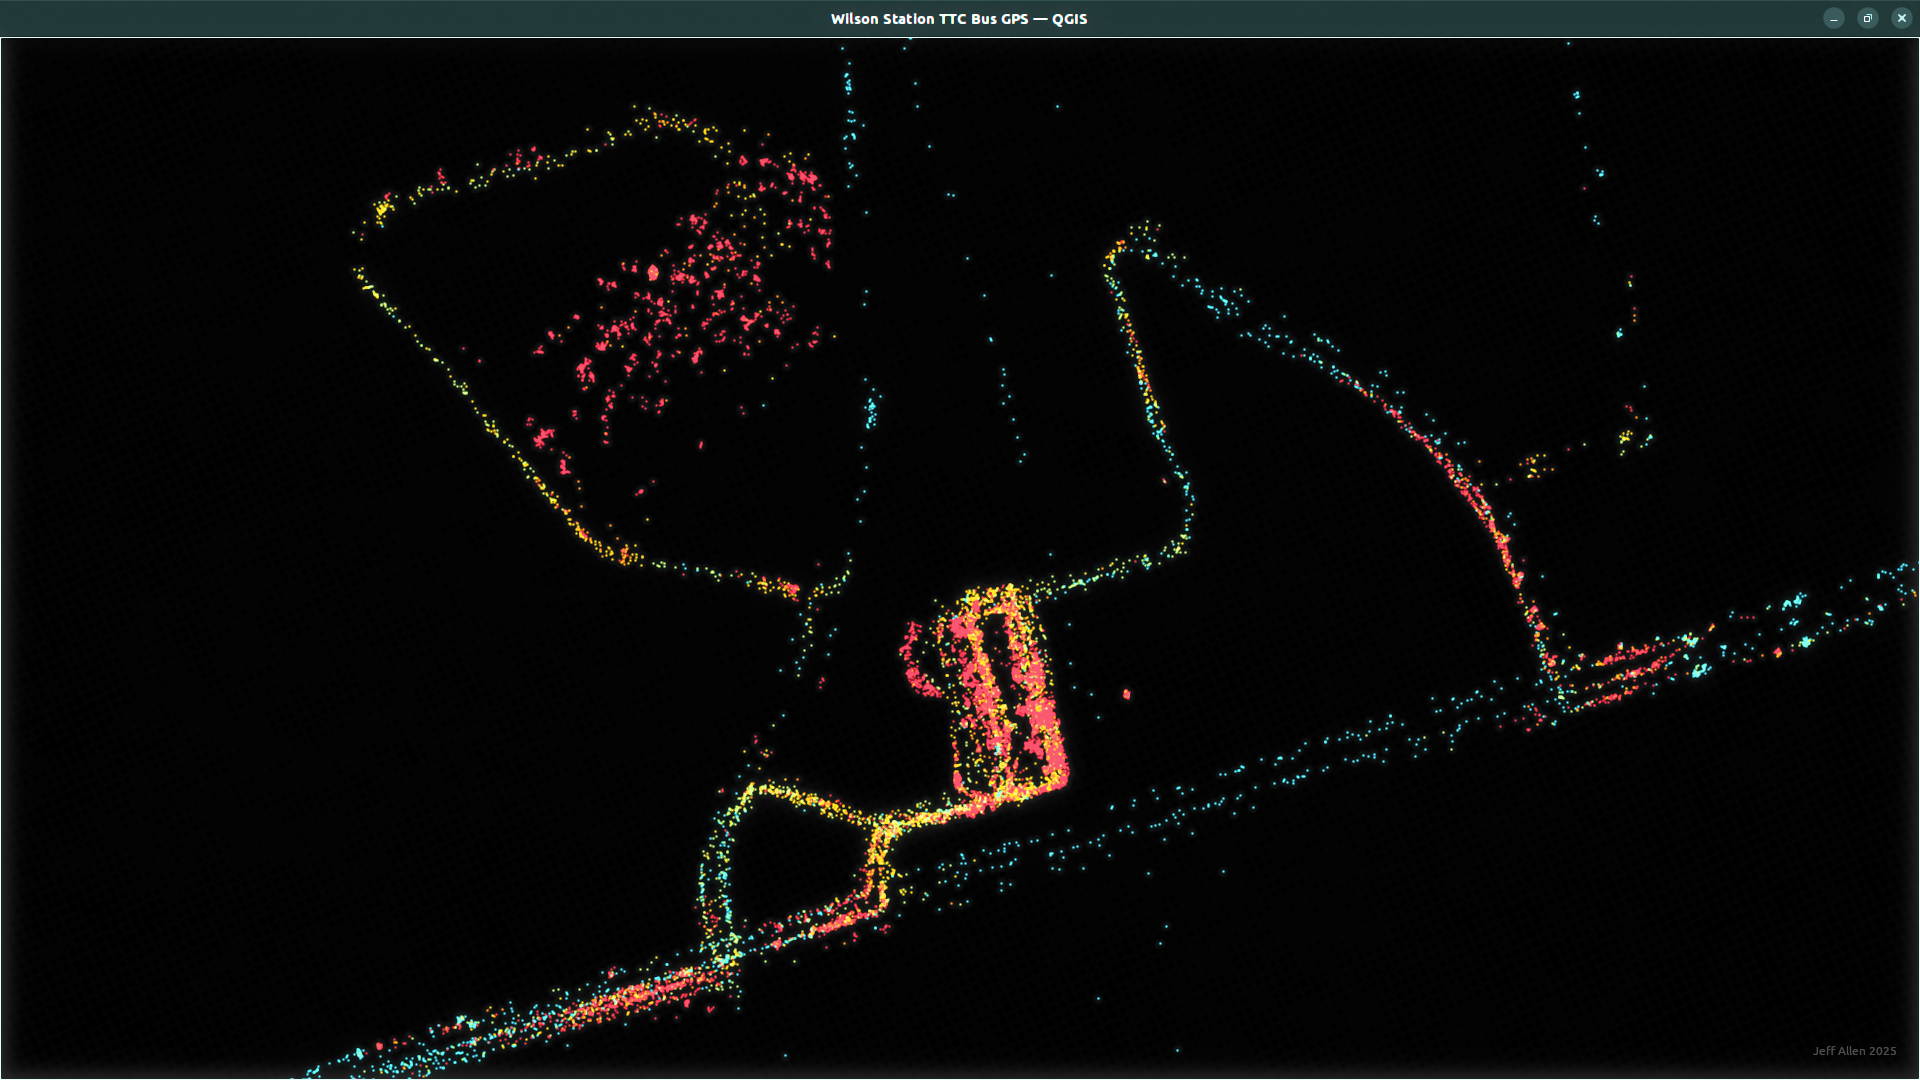Click the 'Jeff Allen 2025' watermark text
This screenshot has width=1920, height=1080.
tap(1853, 1050)
